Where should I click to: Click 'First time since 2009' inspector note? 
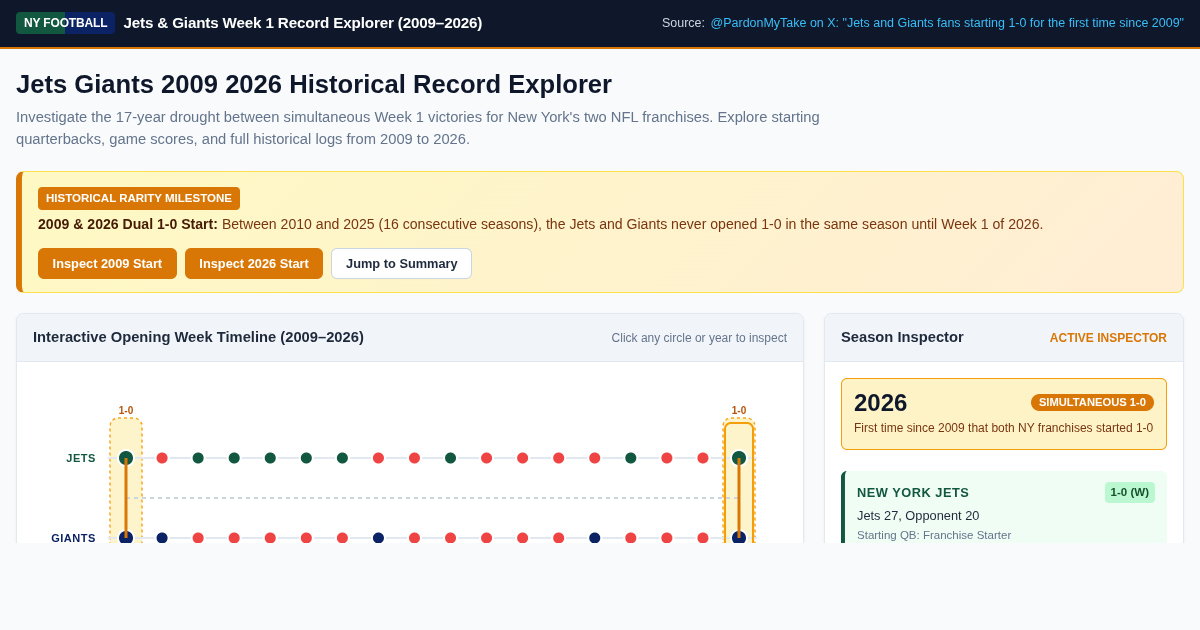pos(1003,428)
